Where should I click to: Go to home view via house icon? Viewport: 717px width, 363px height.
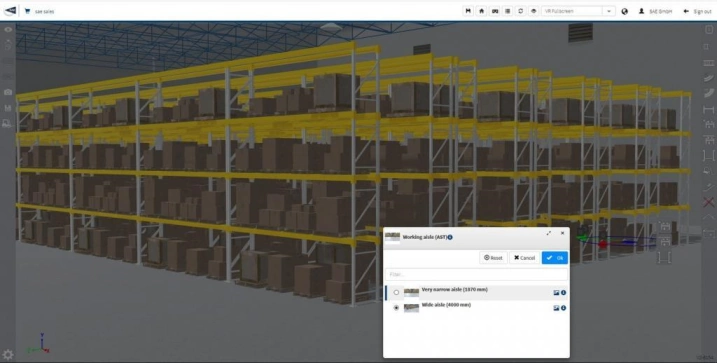[481, 11]
